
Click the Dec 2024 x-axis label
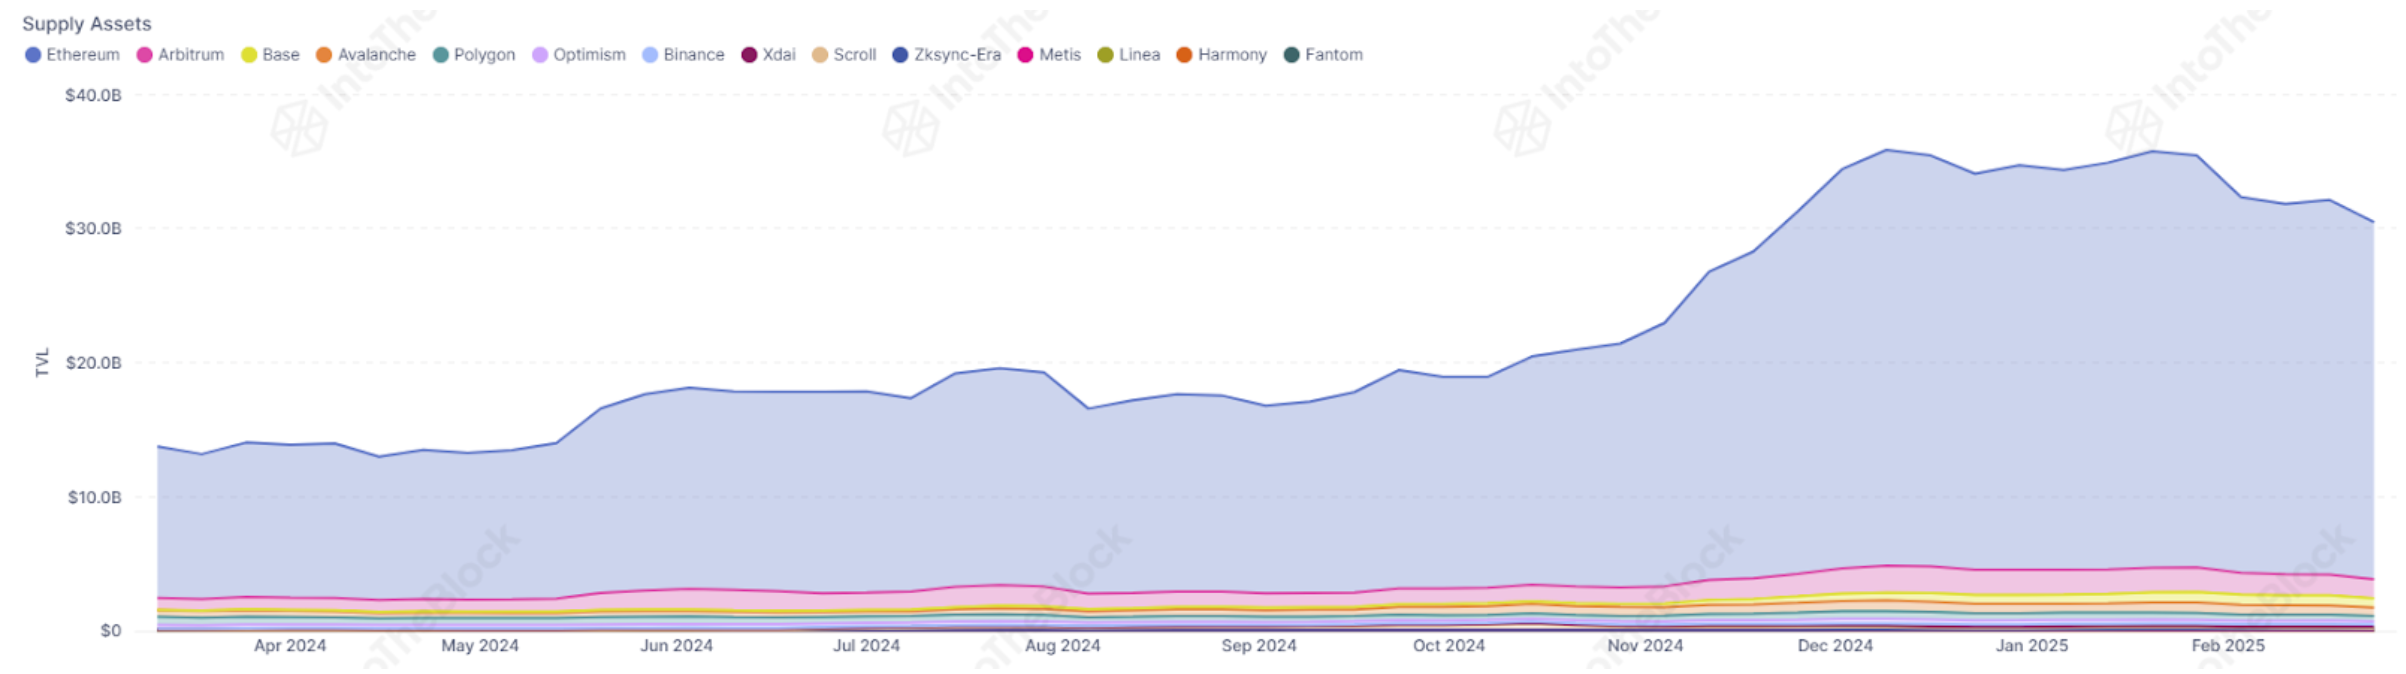coord(1835,646)
